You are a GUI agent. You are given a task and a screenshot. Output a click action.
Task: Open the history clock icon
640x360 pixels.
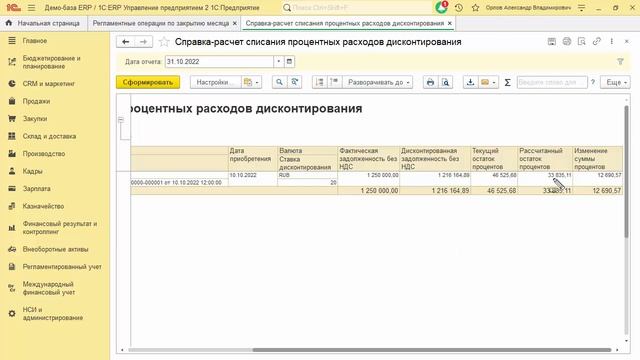[x=459, y=8]
